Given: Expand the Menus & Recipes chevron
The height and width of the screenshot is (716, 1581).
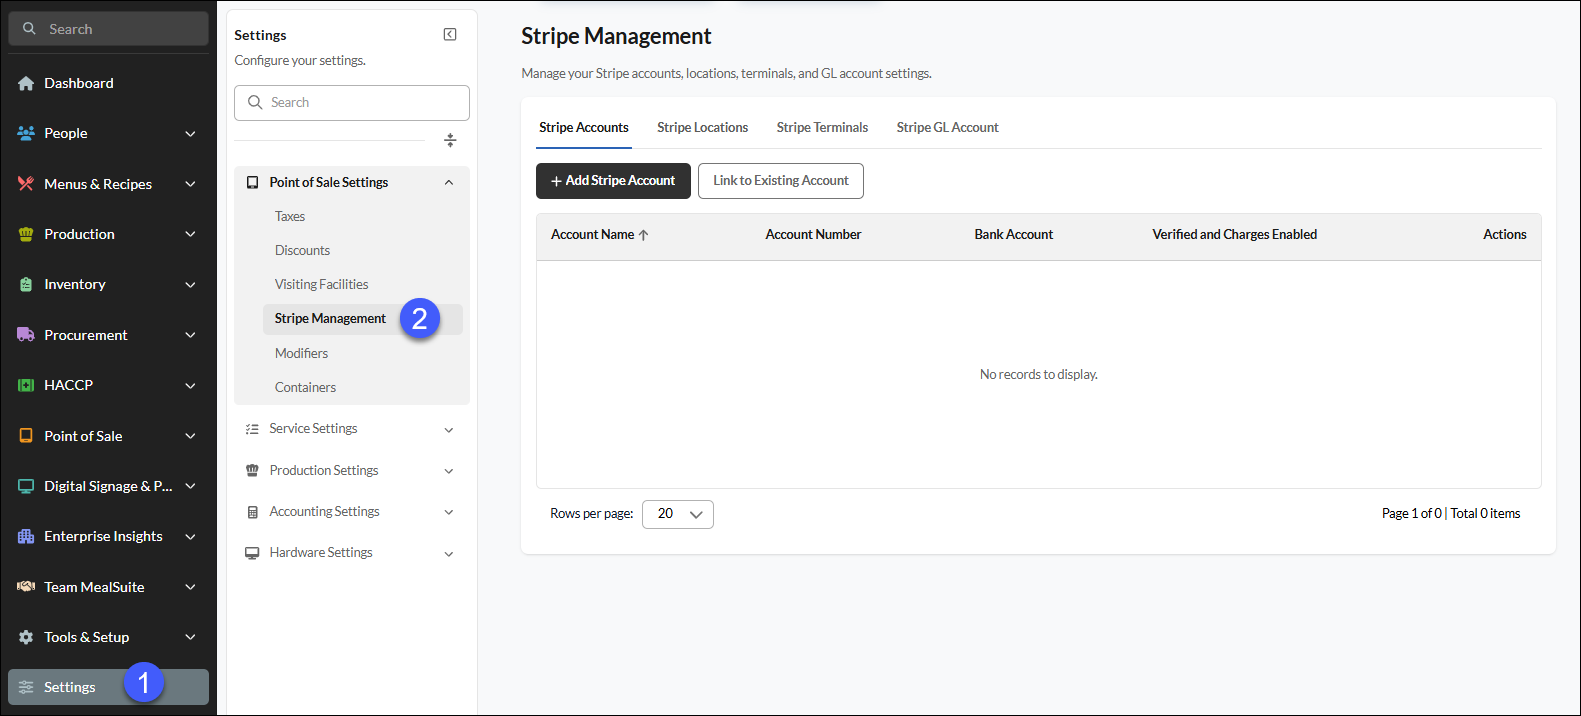Looking at the screenshot, I should pyautogui.click(x=190, y=184).
